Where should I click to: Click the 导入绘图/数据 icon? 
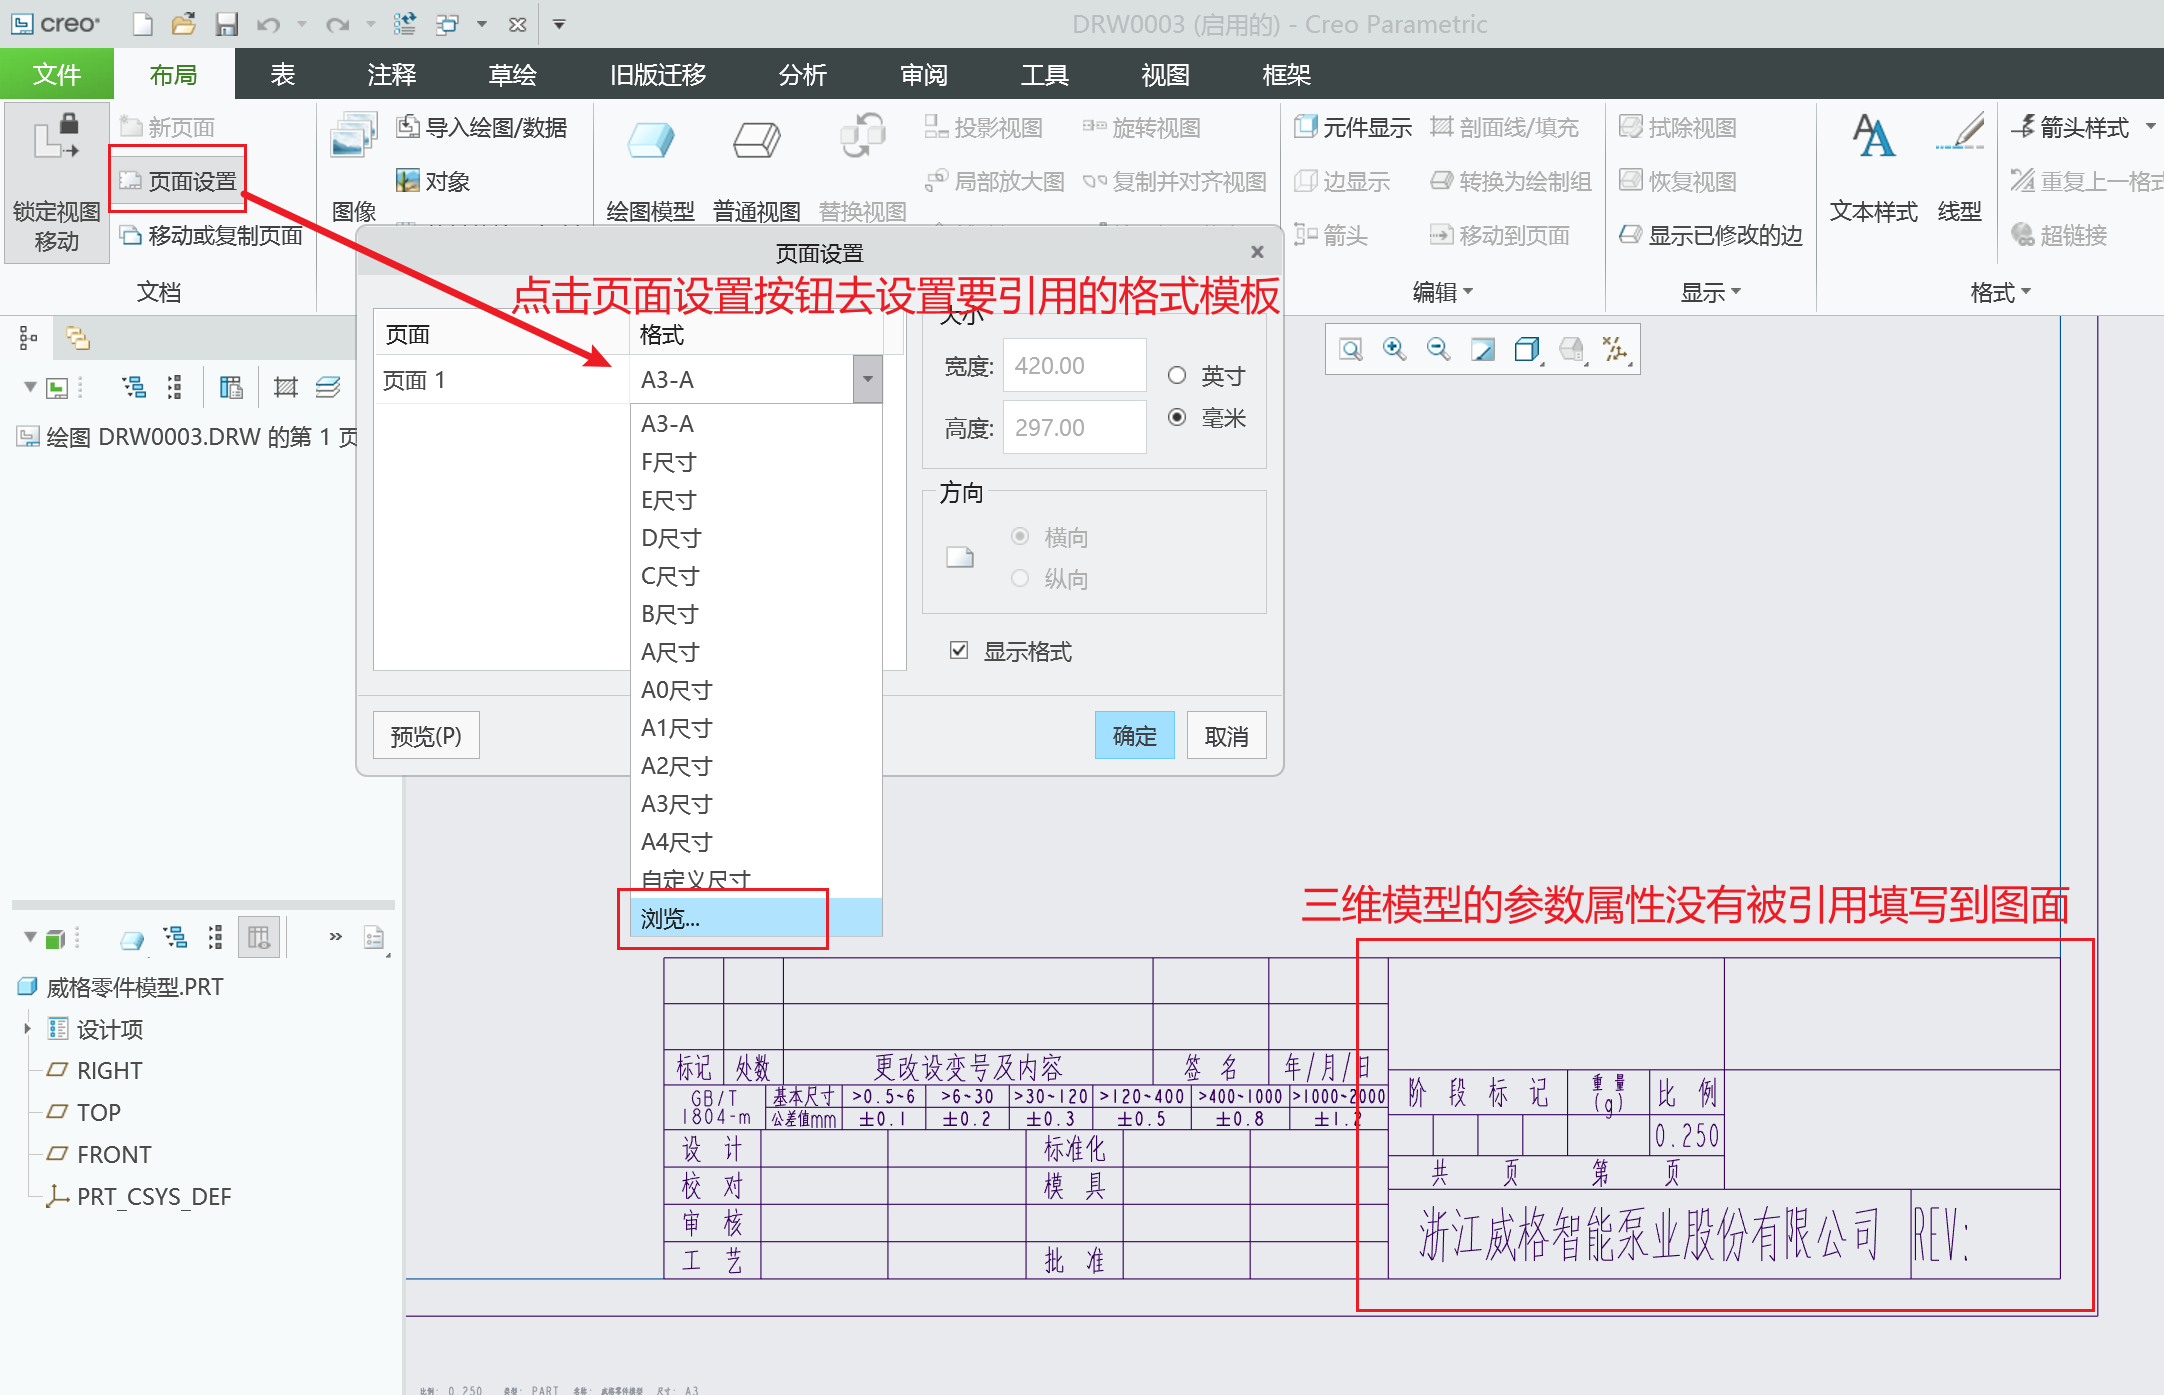coord(408,127)
